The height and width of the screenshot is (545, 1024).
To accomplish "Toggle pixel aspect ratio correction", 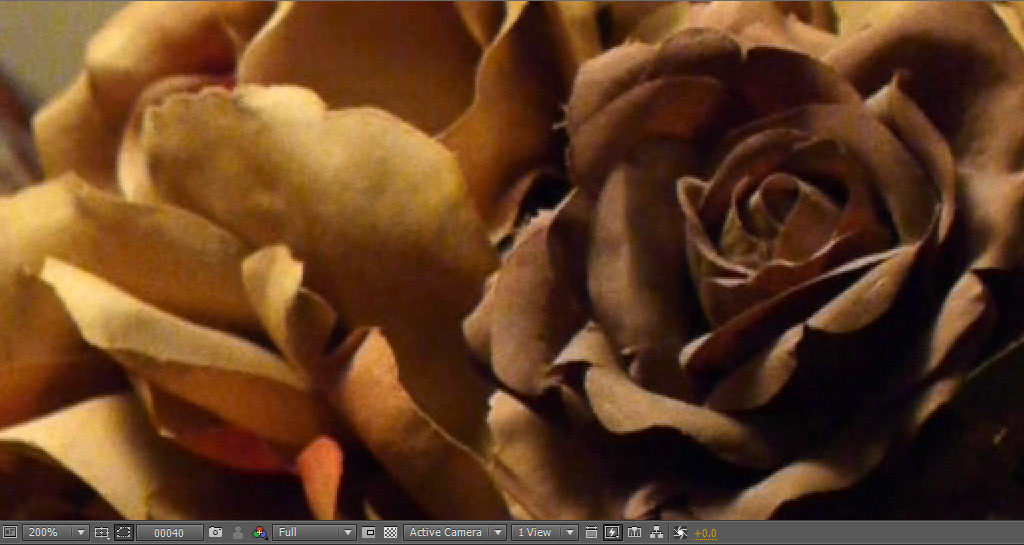I will (591, 533).
